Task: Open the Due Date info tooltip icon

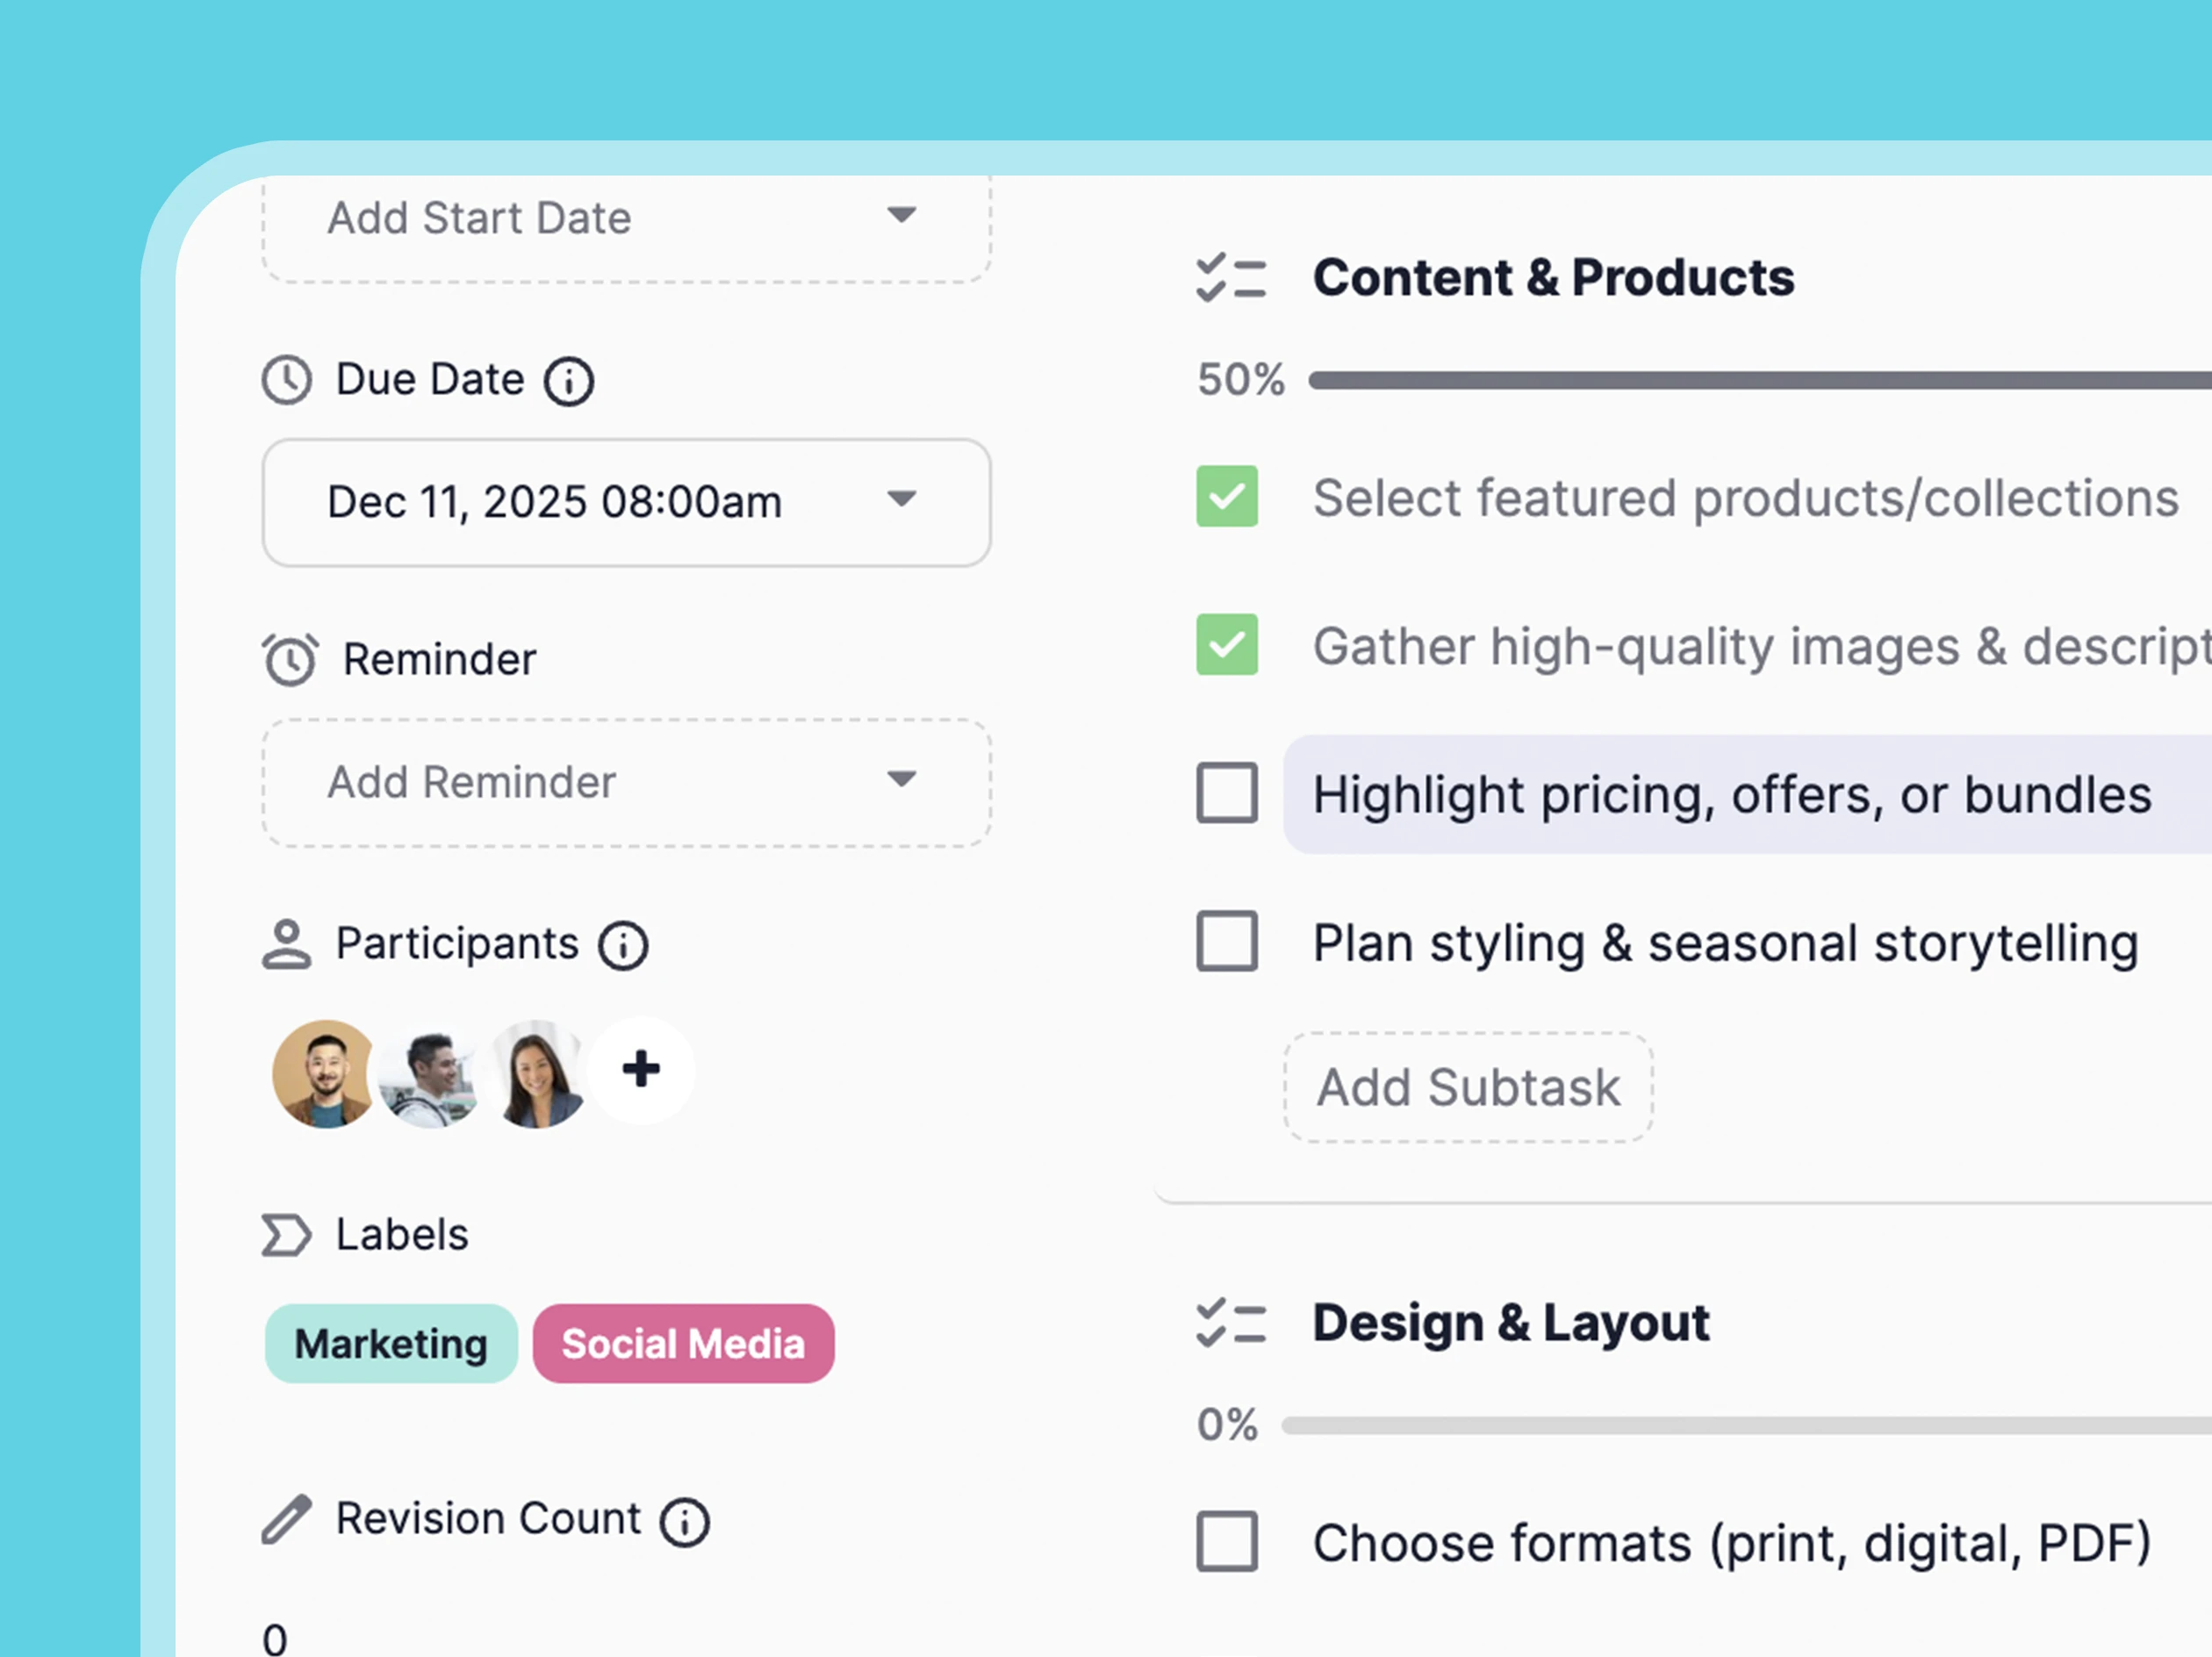Action: pyautogui.click(x=568, y=380)
